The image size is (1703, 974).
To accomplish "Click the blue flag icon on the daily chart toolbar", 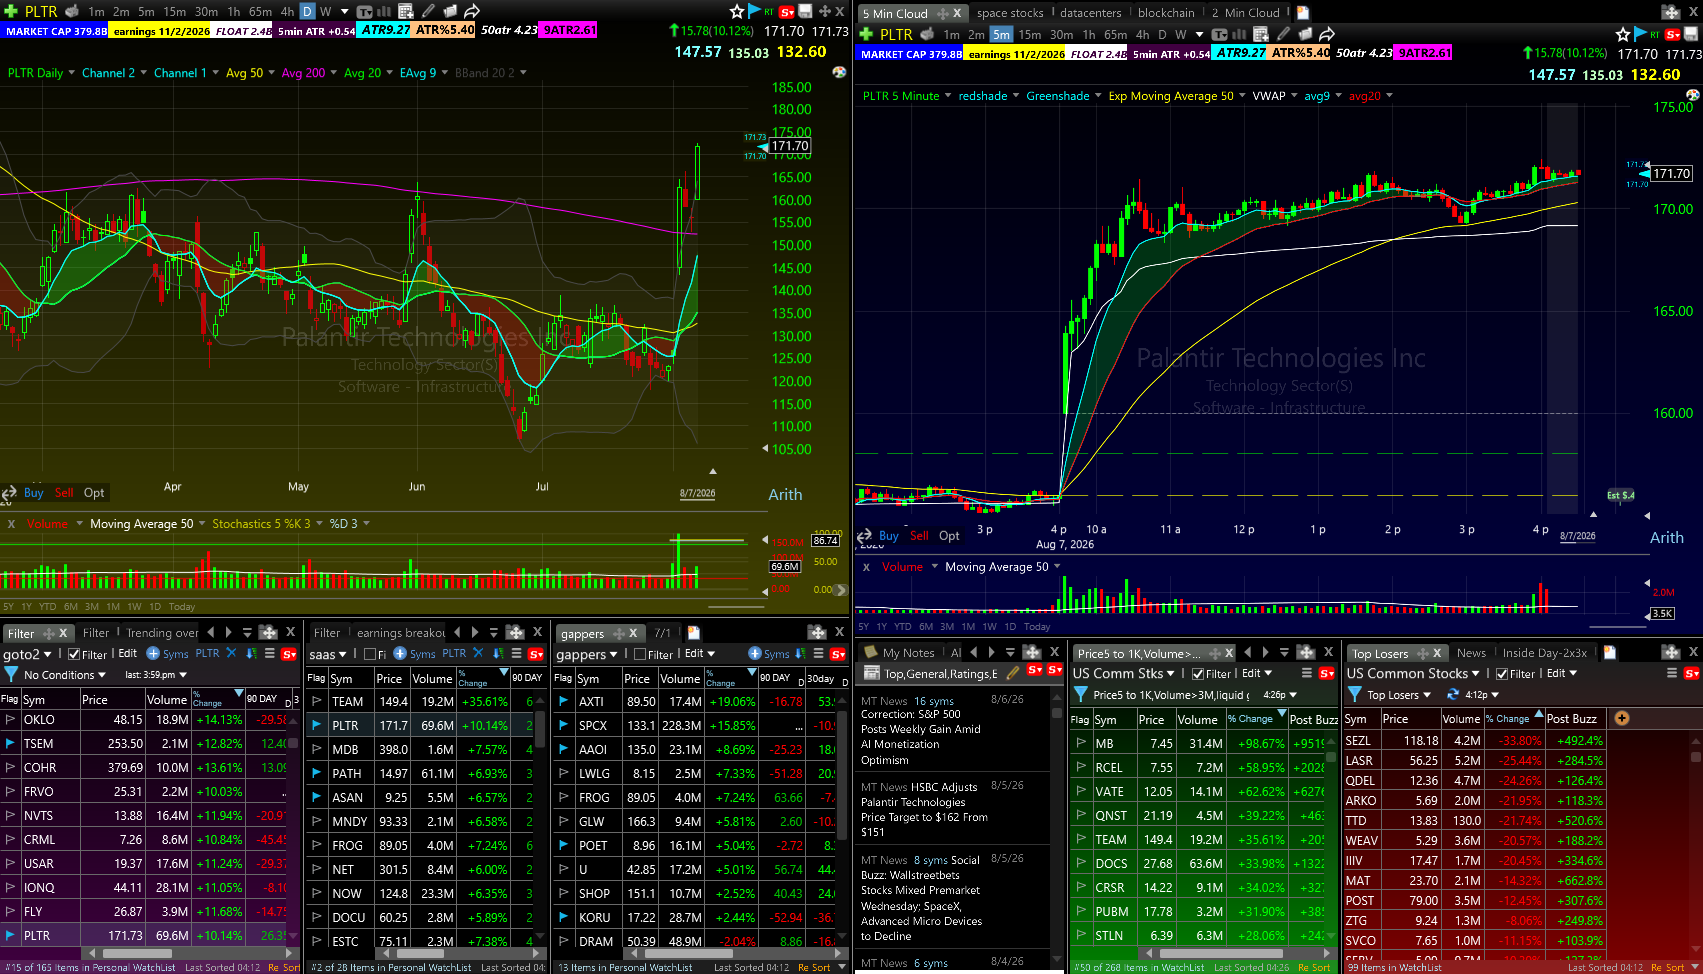I will (755, 12).
